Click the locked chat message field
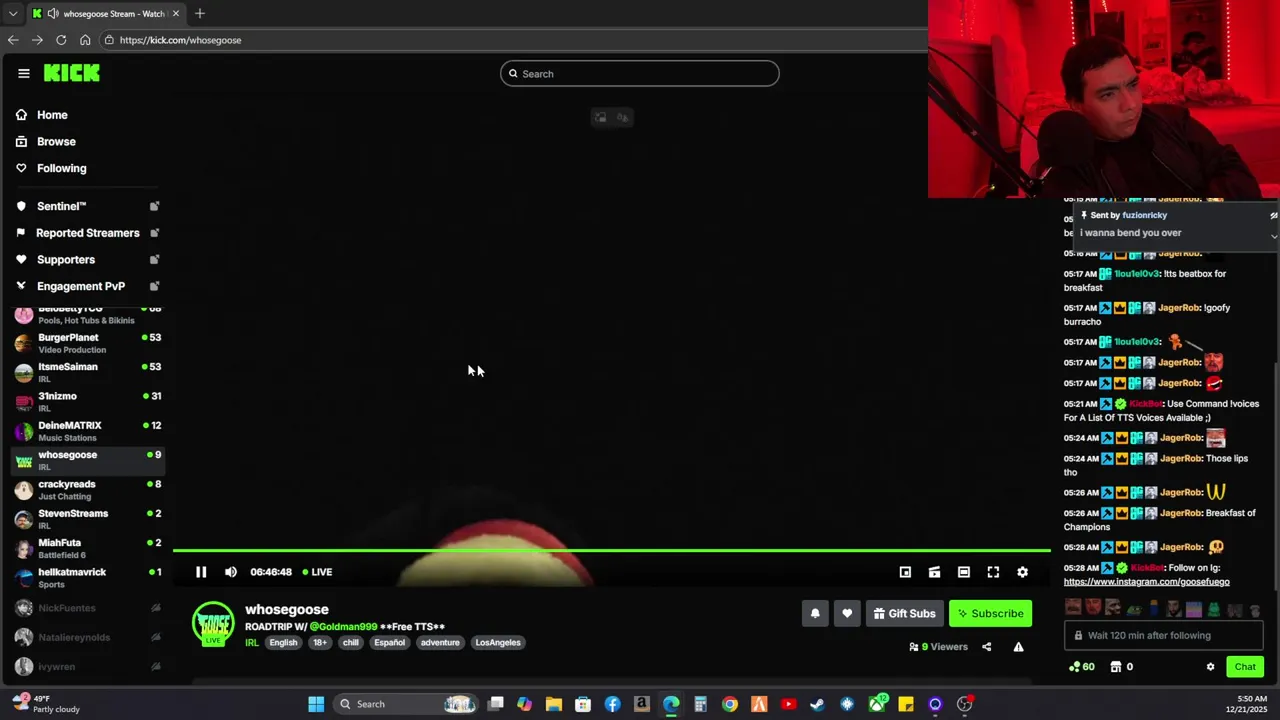The image size is (1280, 720). pos(1163,636)
